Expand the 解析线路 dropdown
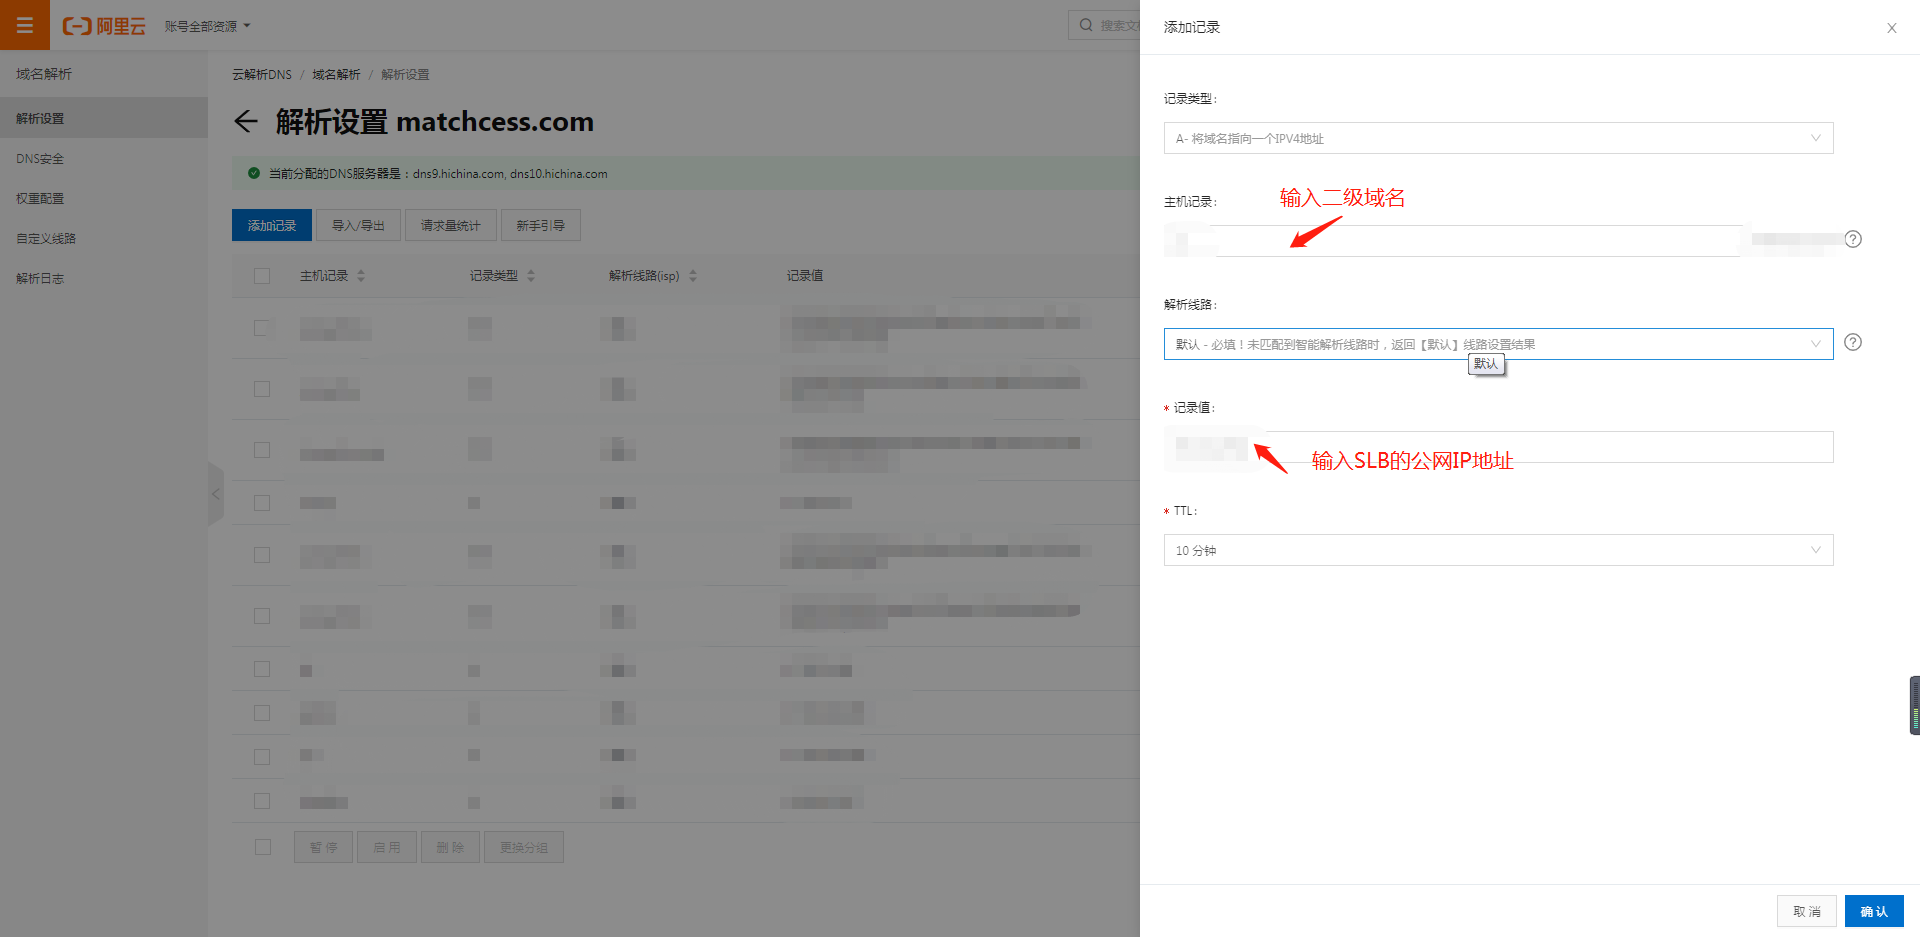Viewport: 1920px width, 937px height. click(x=1497, y=344)
